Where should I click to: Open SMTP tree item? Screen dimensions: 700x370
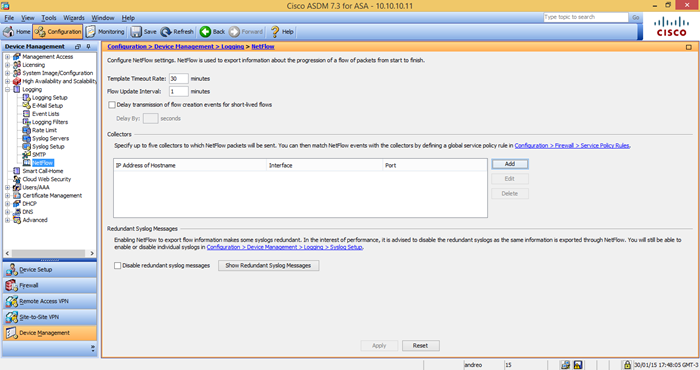(x=39, y=154)
